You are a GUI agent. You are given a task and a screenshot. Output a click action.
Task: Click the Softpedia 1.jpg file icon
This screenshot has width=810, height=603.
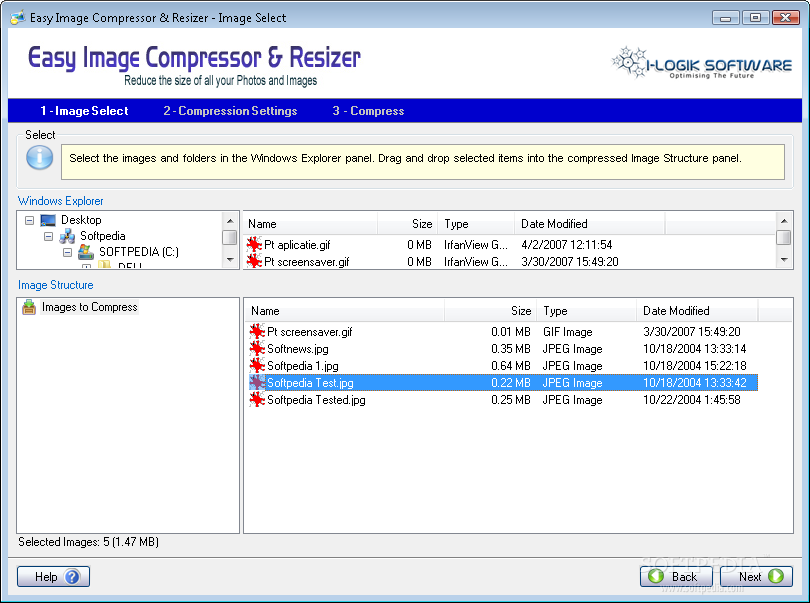(257, 366)
